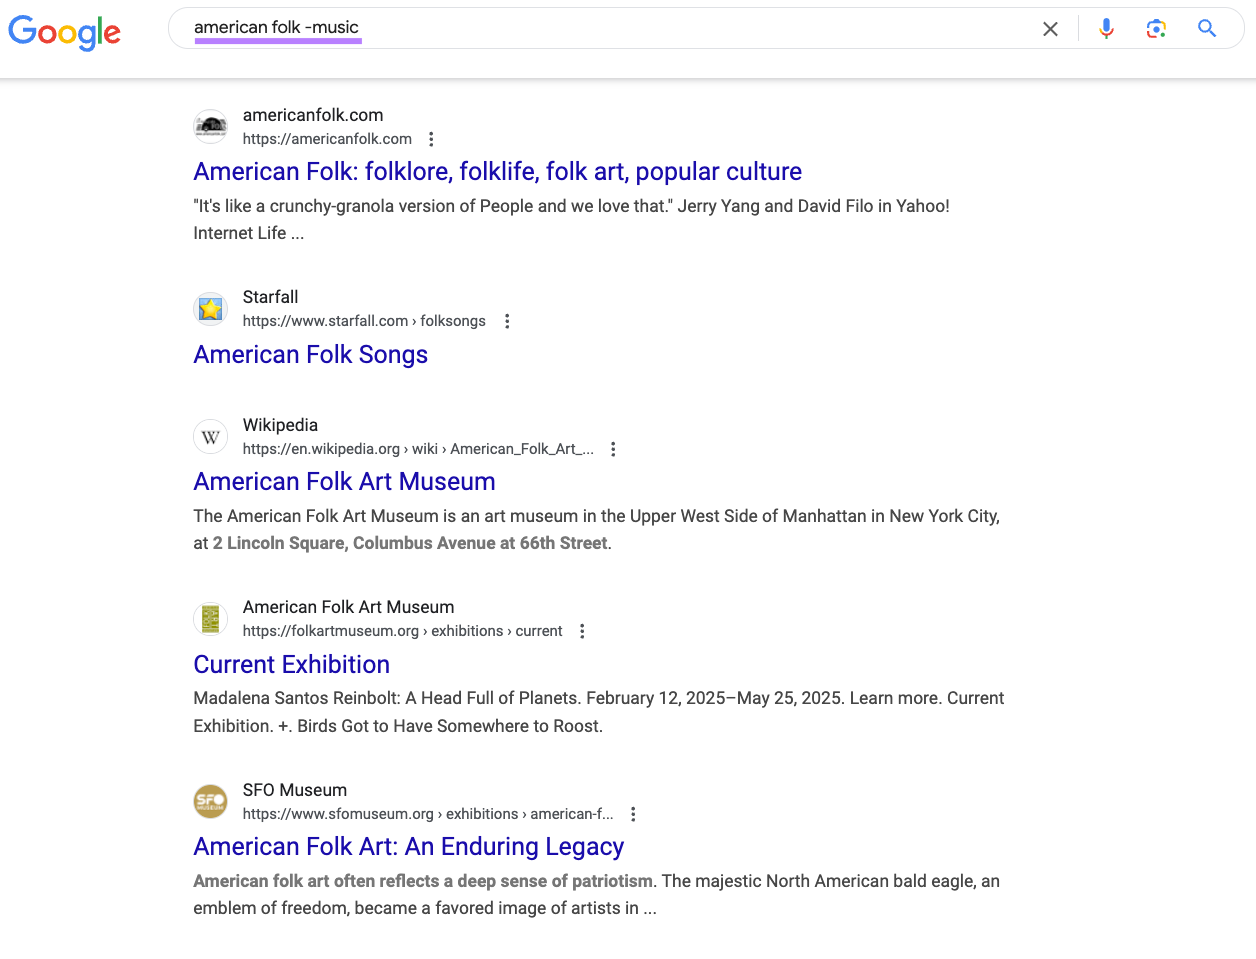Click the Wikipedia favicon
The image size is (1256, 959).
pyautogui.click(x=210, y=436)
